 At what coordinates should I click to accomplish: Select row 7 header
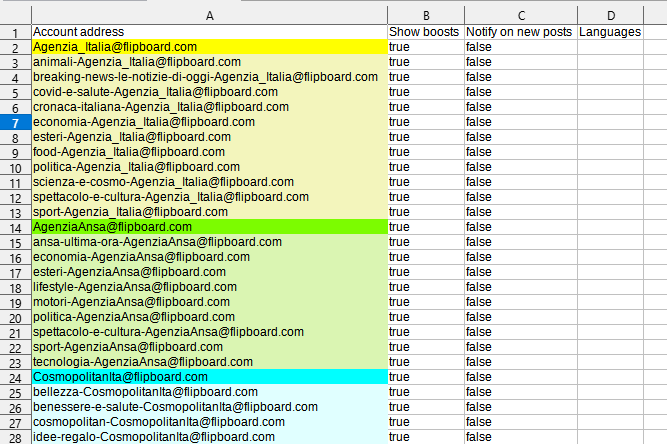tap(15, 122)
